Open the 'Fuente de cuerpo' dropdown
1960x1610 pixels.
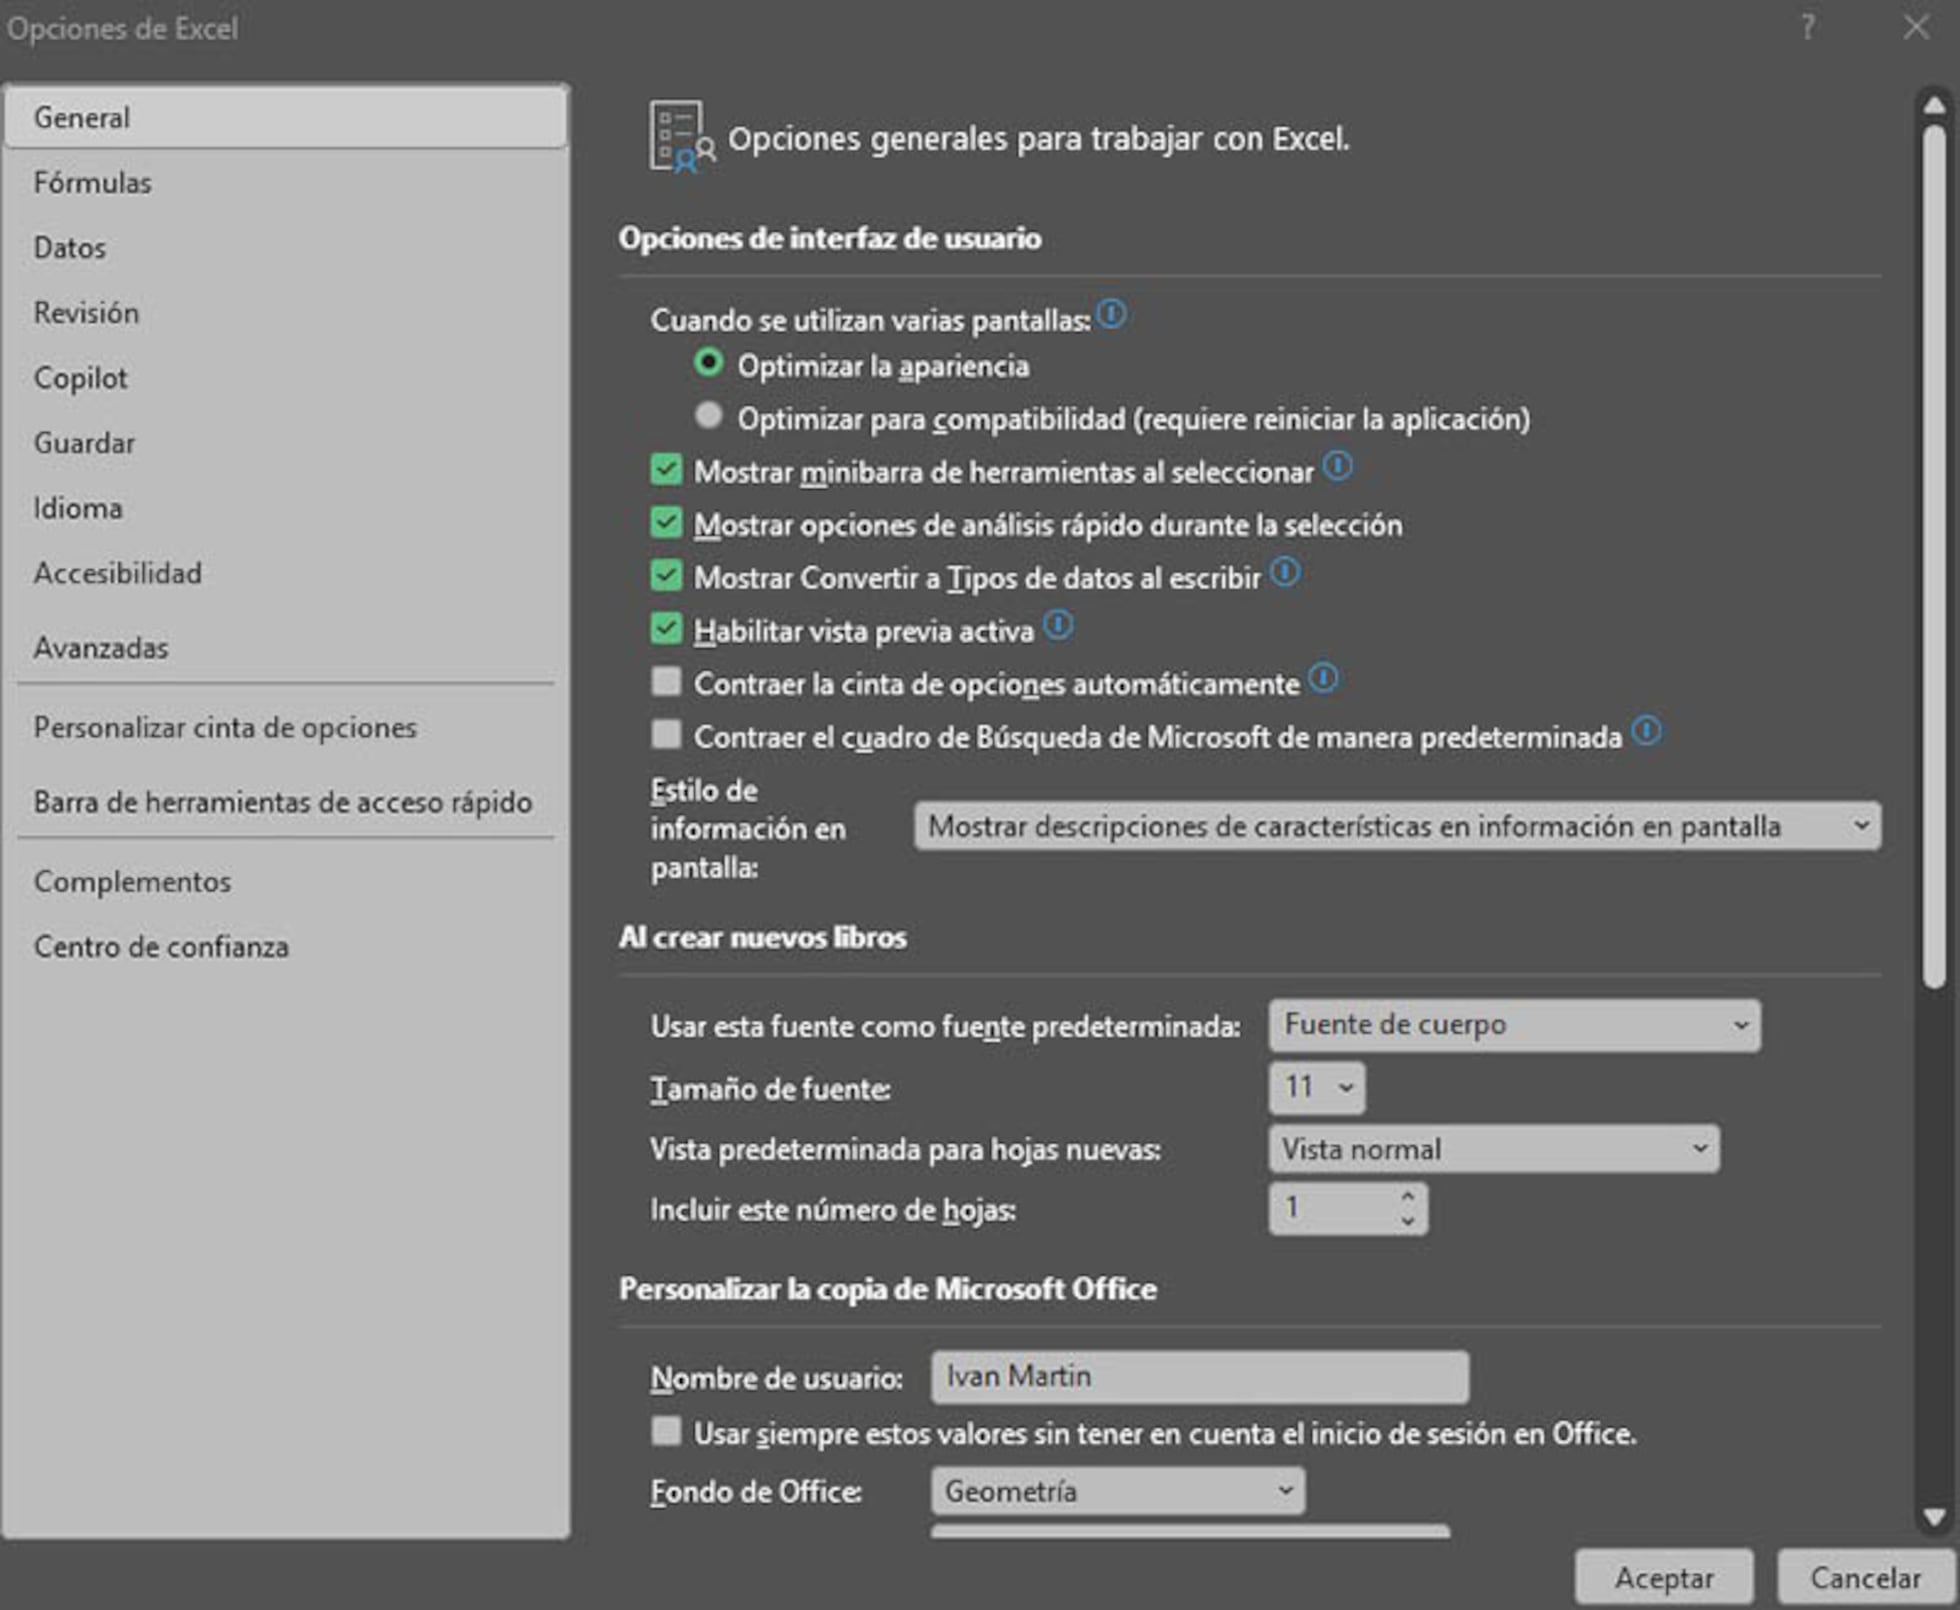pyautogui.click(x=1742, y=1024)
